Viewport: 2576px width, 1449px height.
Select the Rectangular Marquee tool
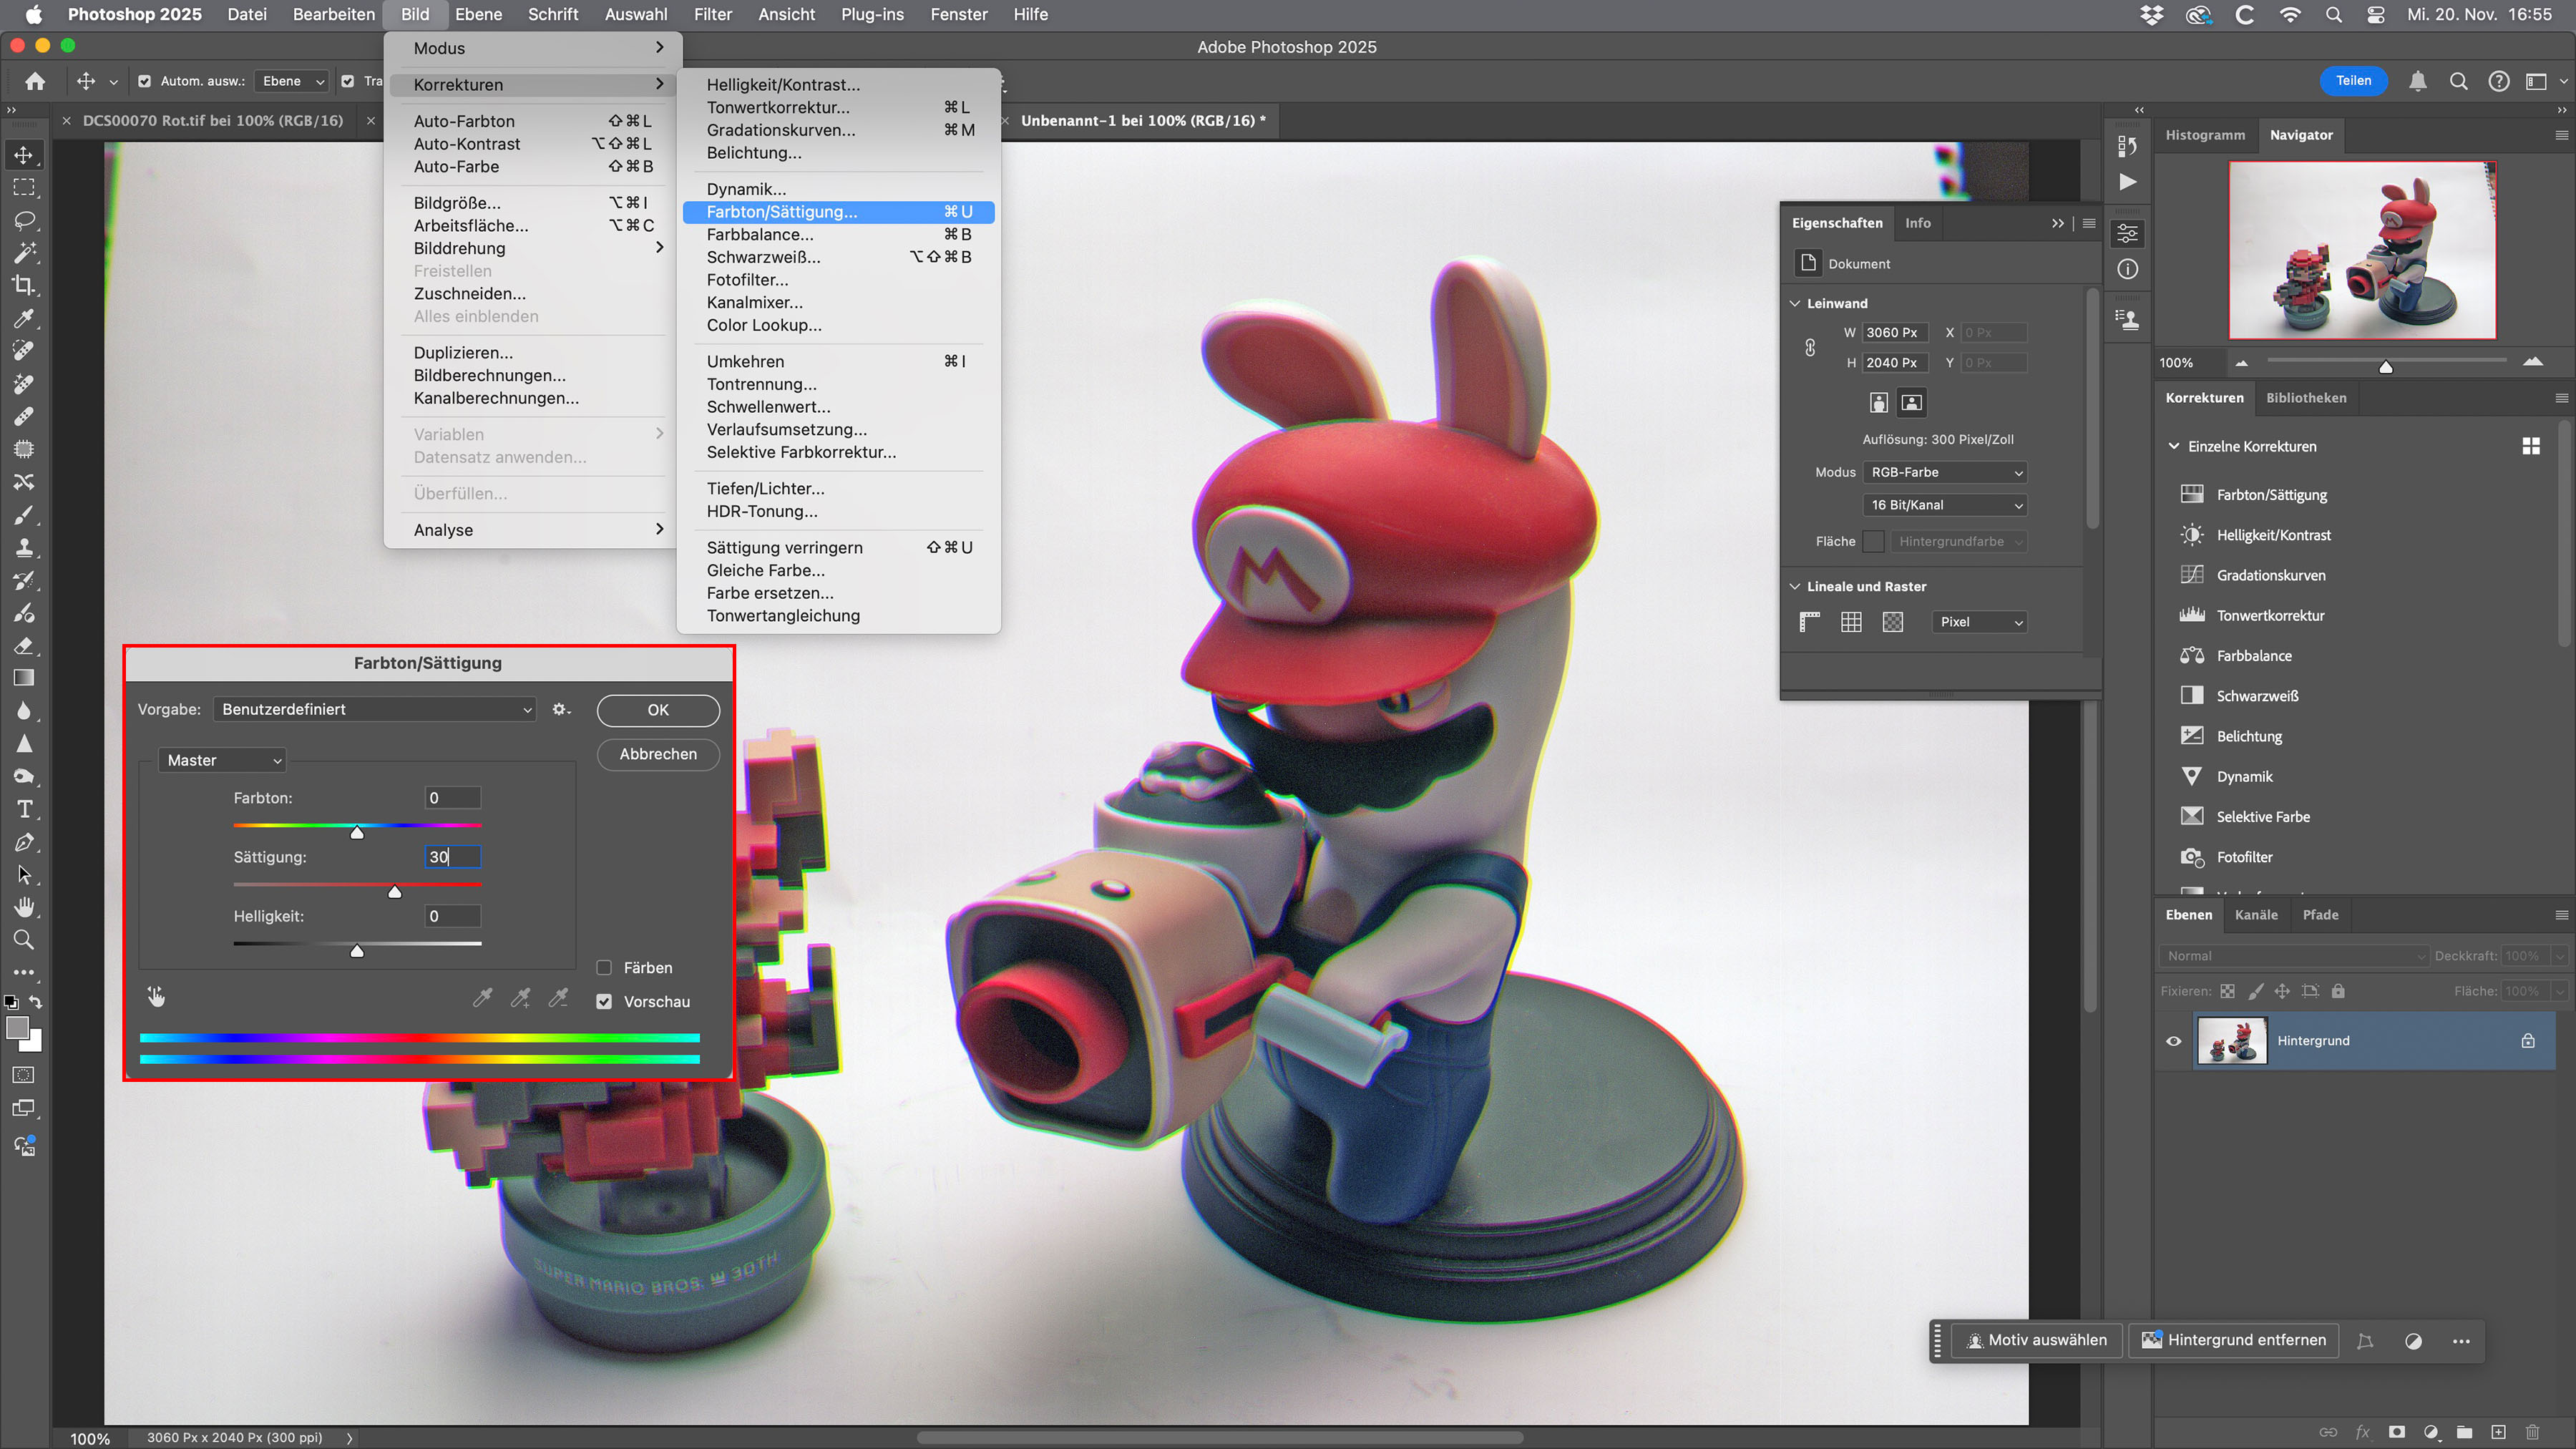(x=24, y=188)
